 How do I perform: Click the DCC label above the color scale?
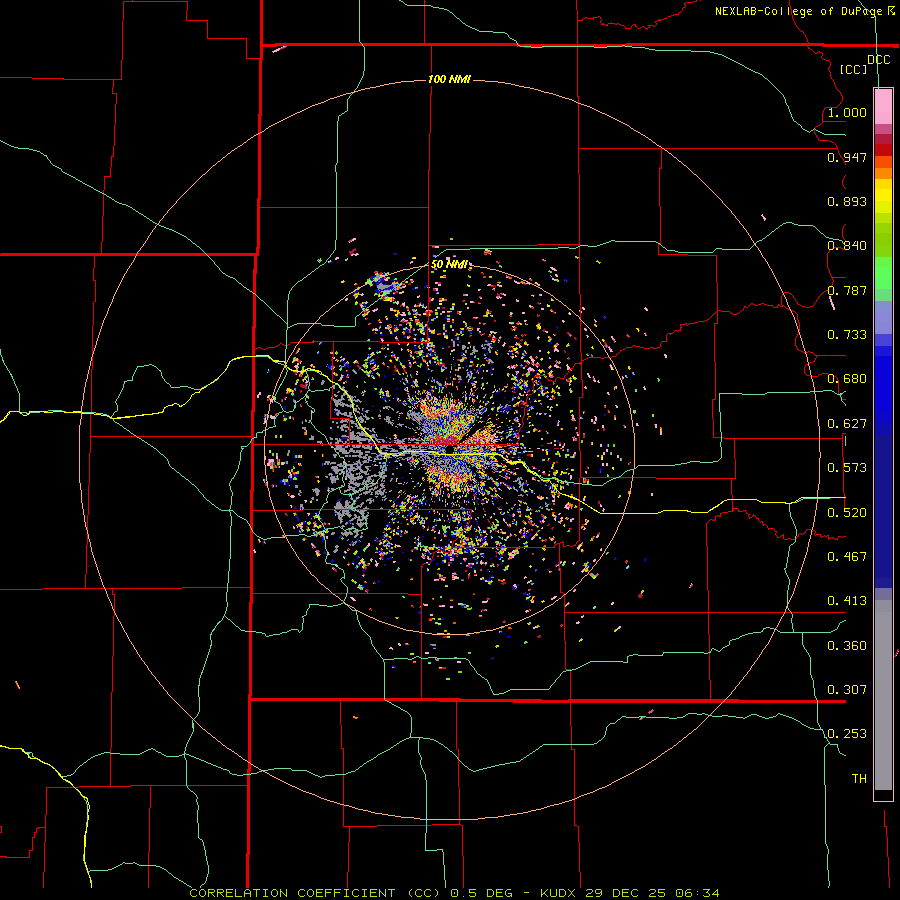coord(879,60)
